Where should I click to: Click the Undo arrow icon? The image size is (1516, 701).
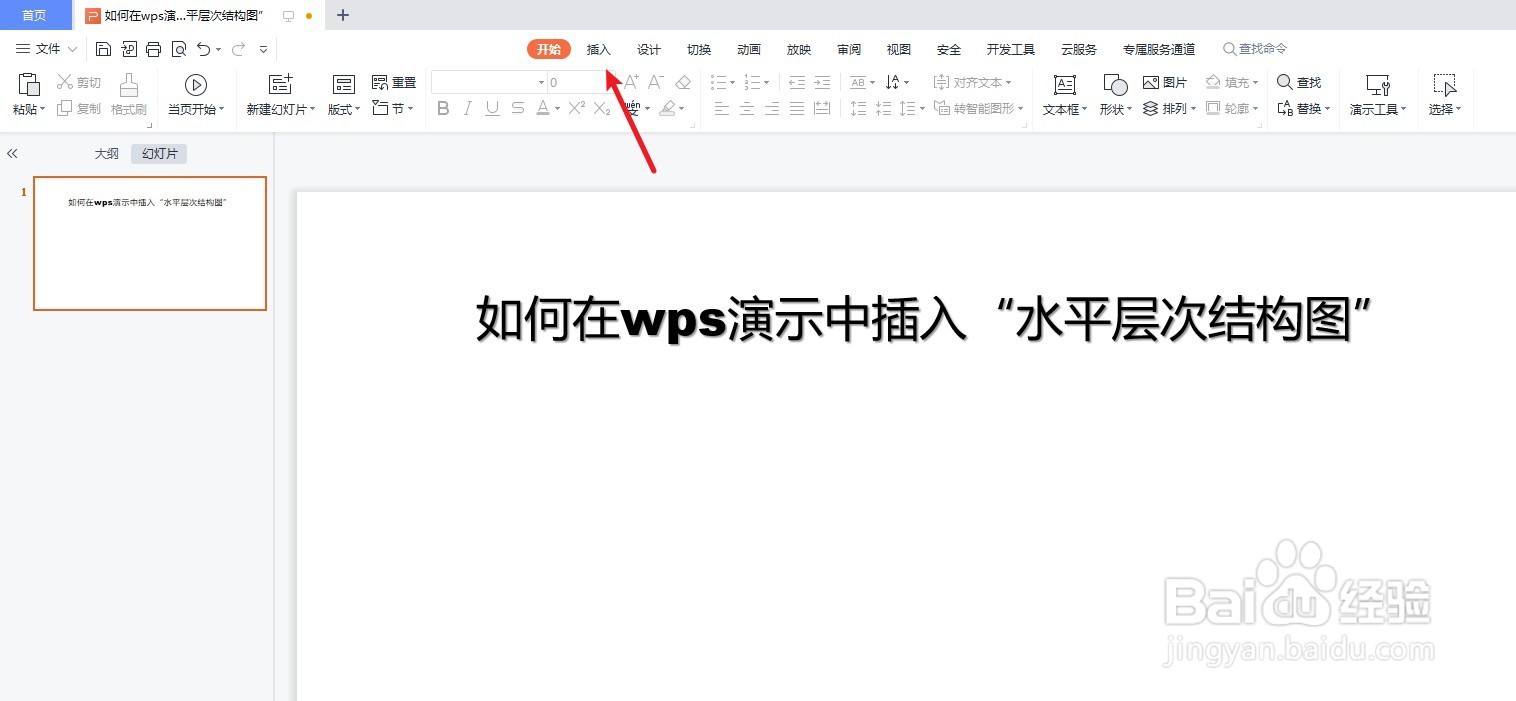click(204, 49)
